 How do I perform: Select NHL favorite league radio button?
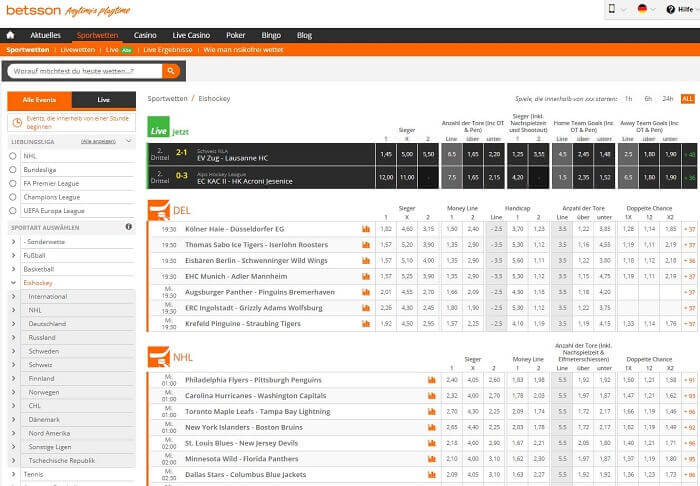point(13,156)
